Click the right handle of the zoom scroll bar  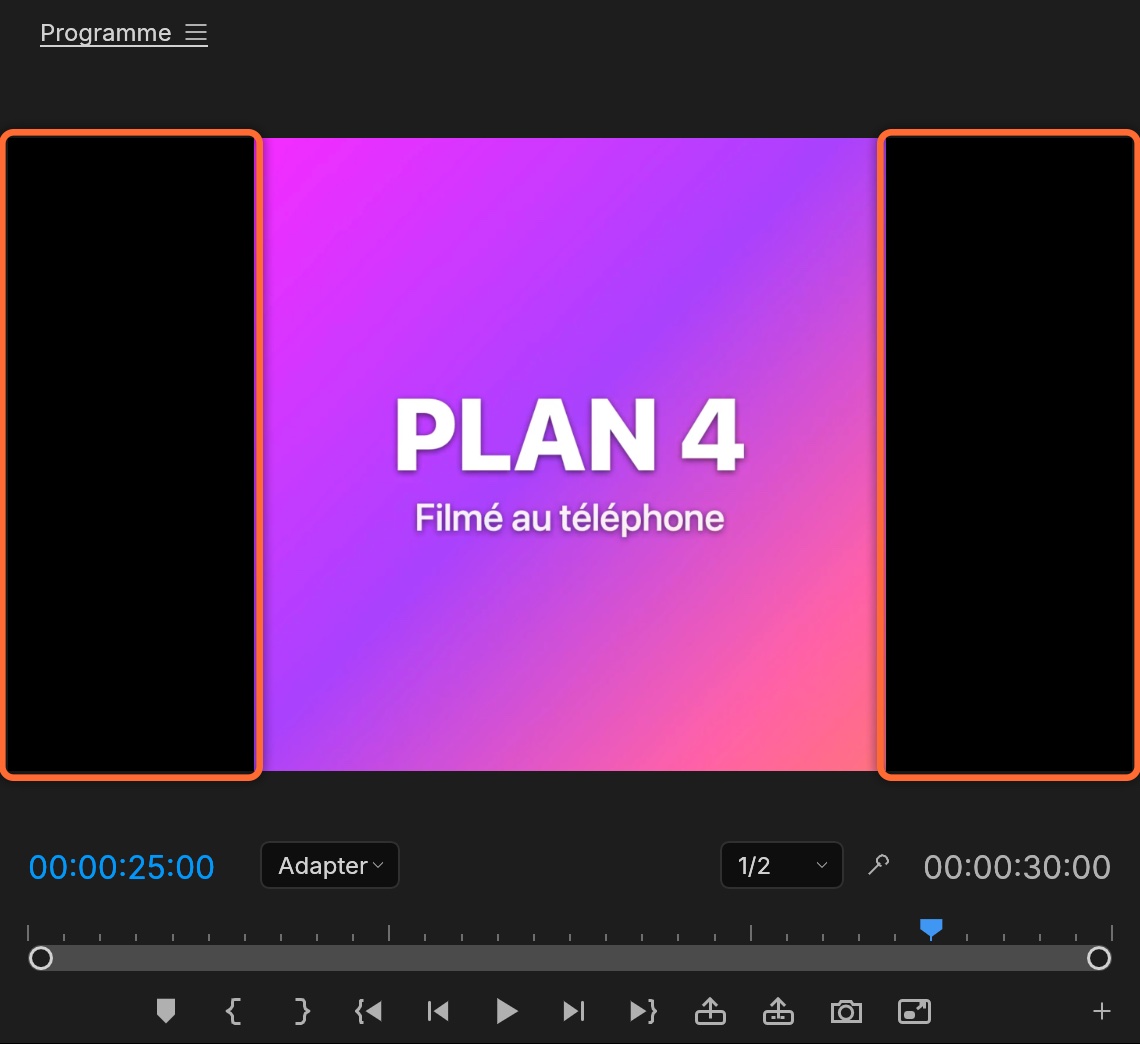coord(1099,958)
